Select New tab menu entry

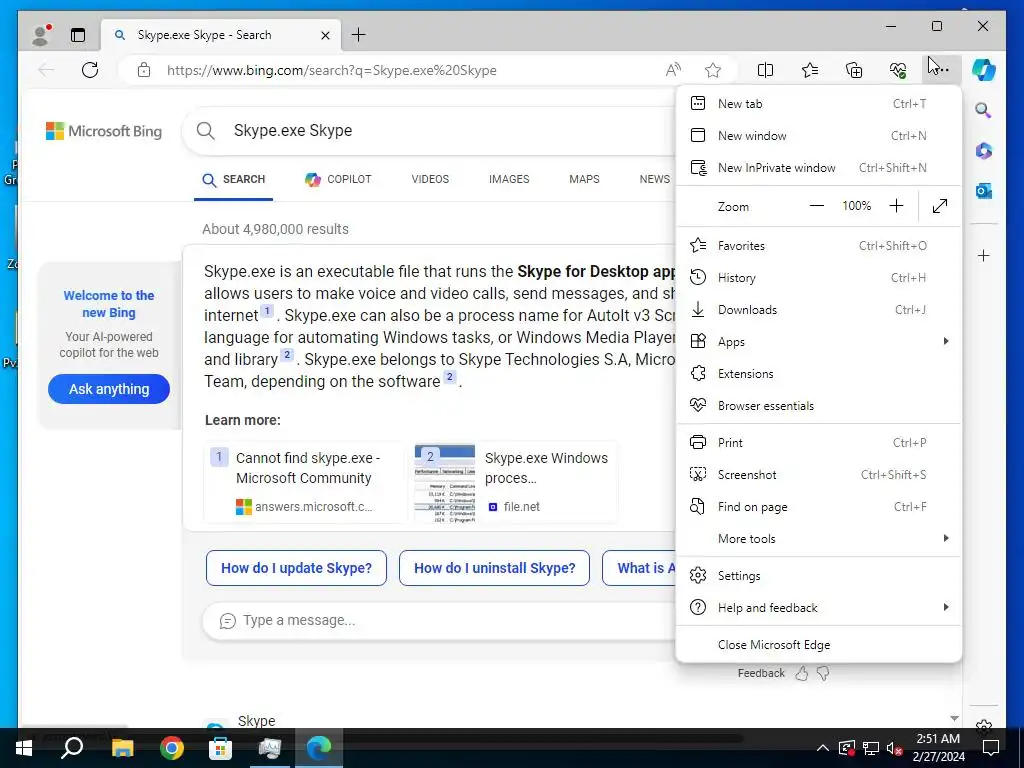(x=818, y=103)
